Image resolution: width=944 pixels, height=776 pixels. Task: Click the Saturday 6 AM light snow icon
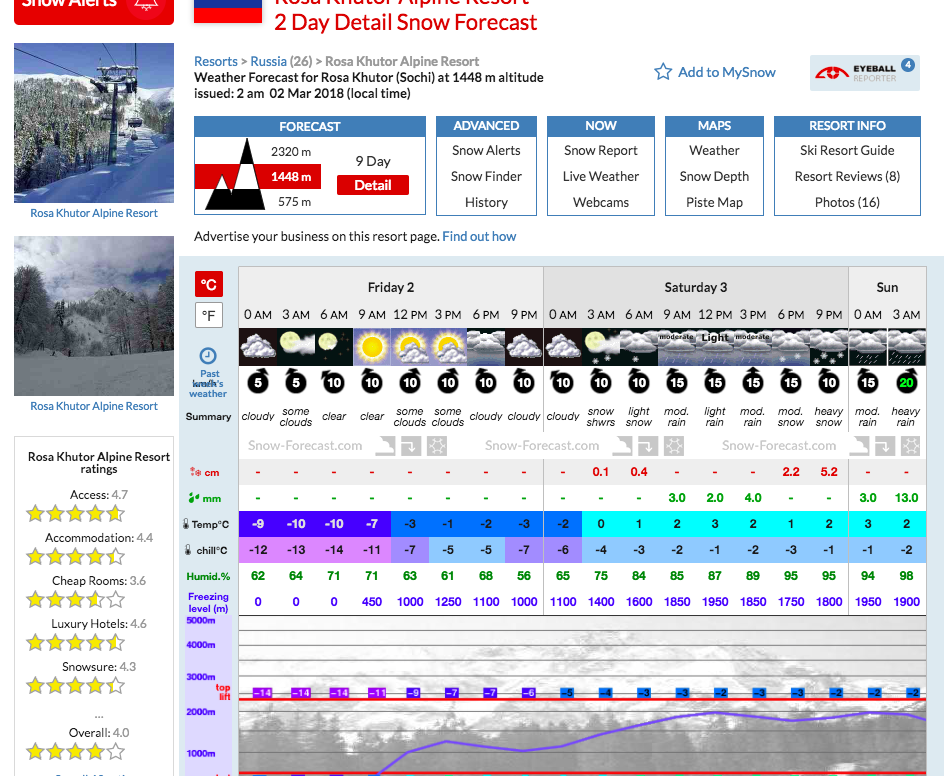pos(639,347)
